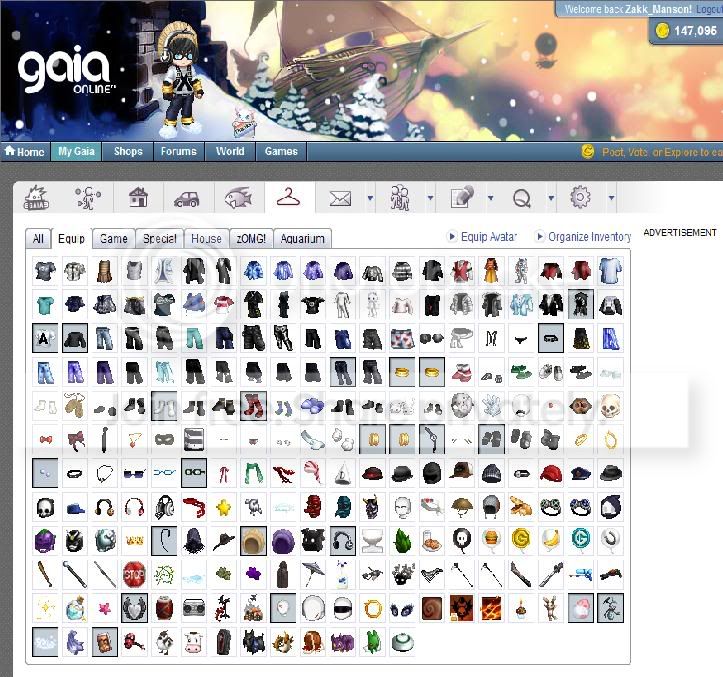The image size is (723, 677).
Task: Switch to the Special inventory tab
Action: (160, 239)
